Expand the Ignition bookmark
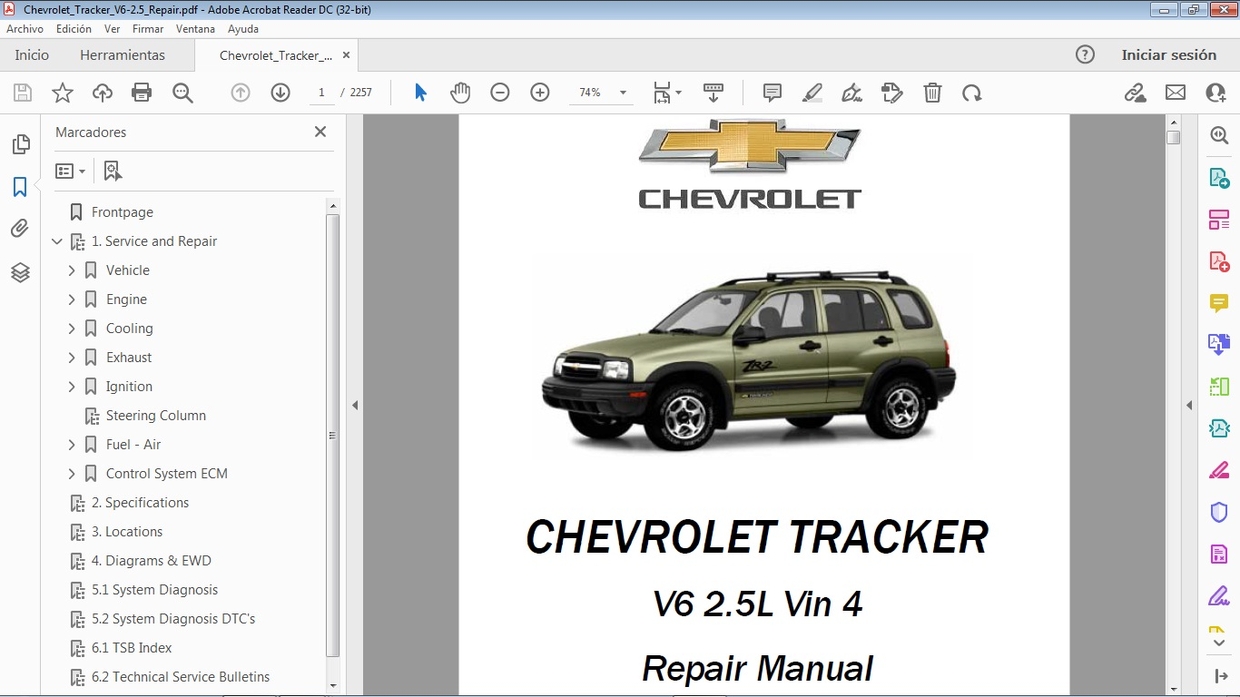The image size is (1240, 697). (x=71, y=386)
